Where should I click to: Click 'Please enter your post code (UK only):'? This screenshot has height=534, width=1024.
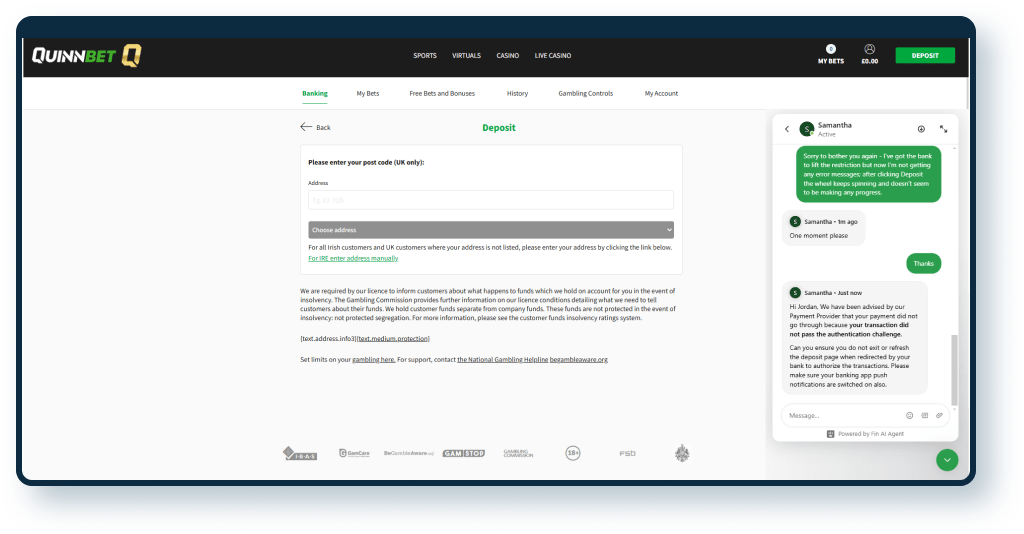(x=366, y=163)
